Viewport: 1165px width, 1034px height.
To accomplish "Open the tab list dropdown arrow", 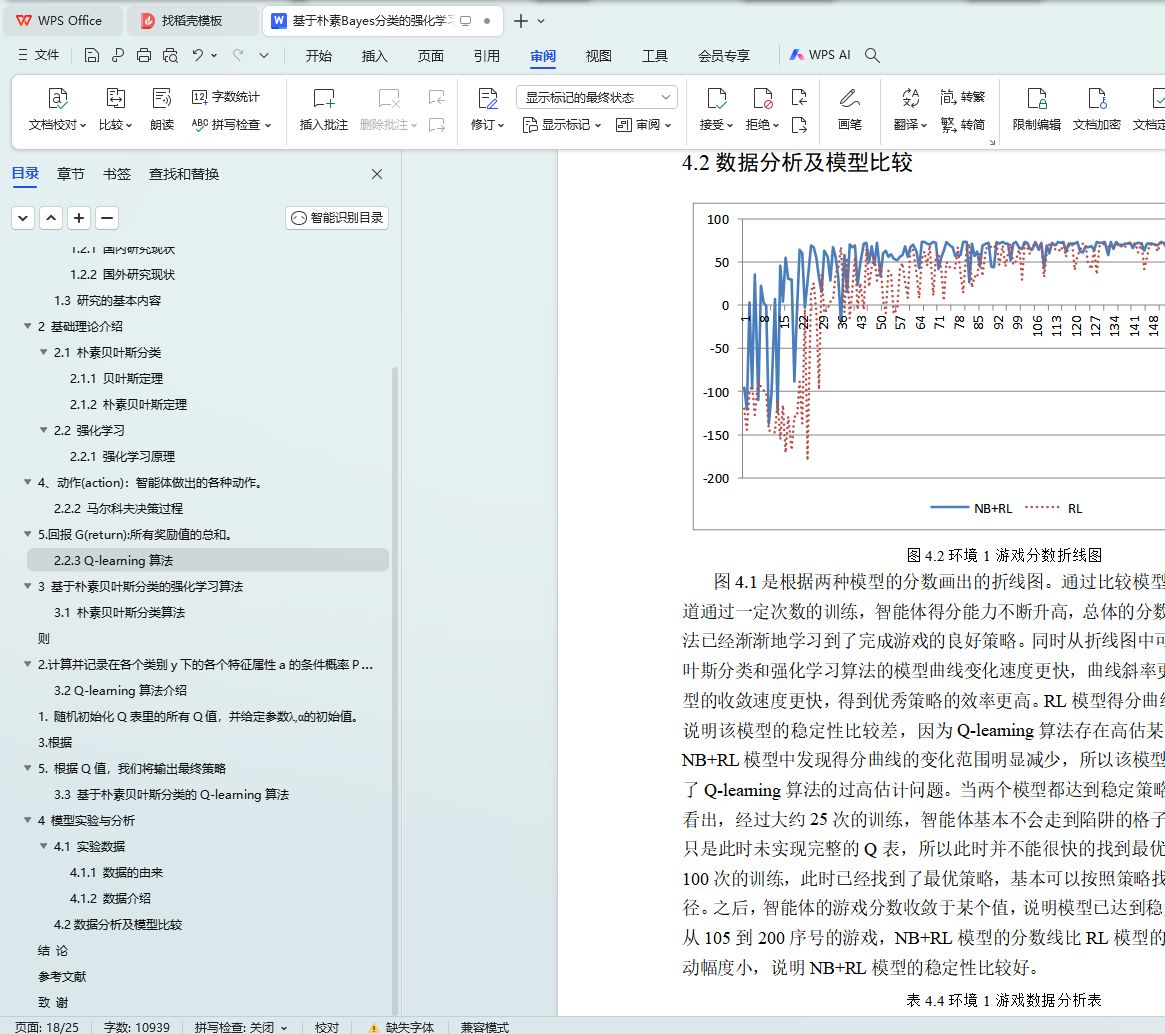I will (x=541, y=21).
